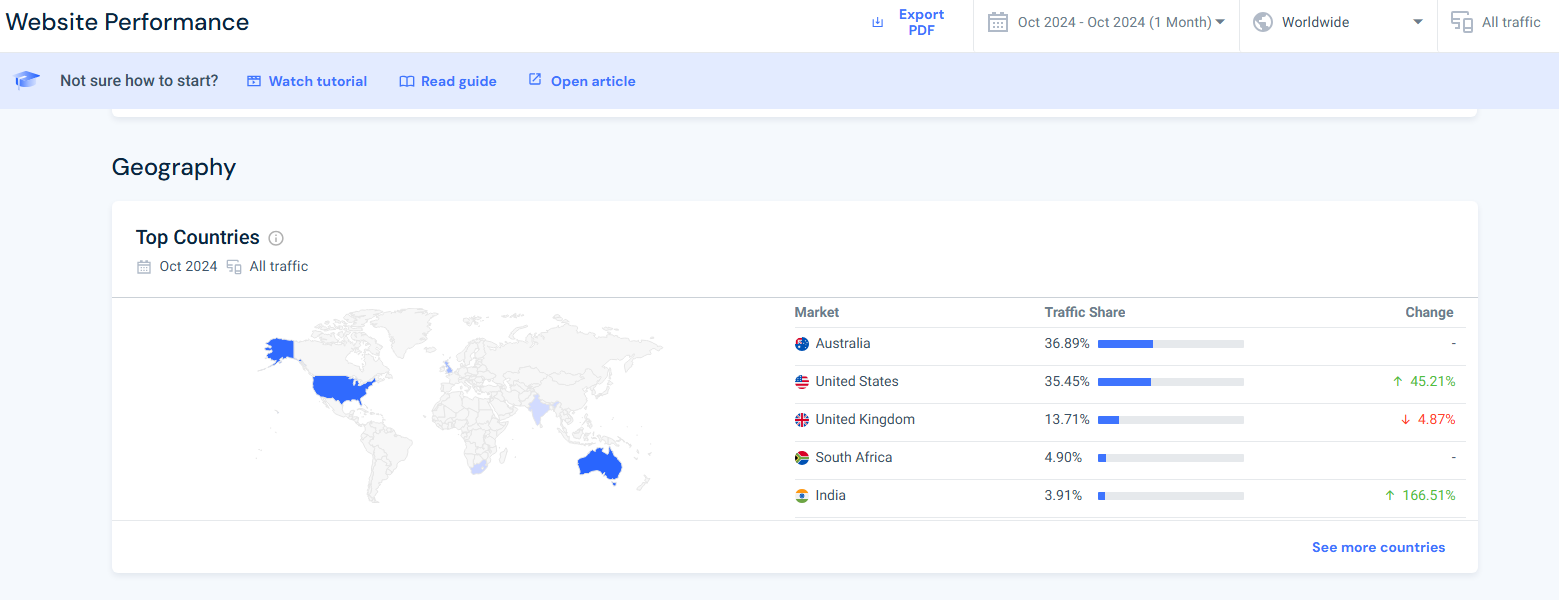Viewport: 1559px width, 600px height.
Task: Select South Africa in the Market list
Action: click(x=854, y=457)
